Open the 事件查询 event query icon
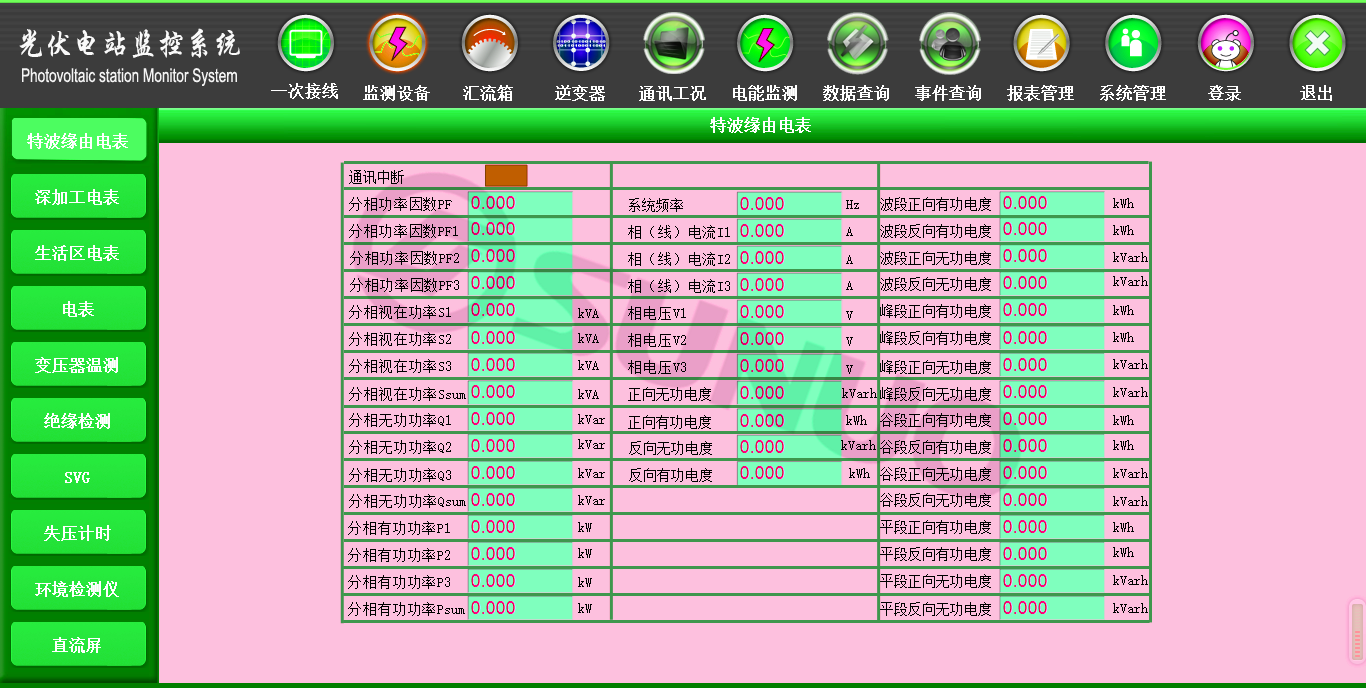1366x688 pixels. (949, 45)
